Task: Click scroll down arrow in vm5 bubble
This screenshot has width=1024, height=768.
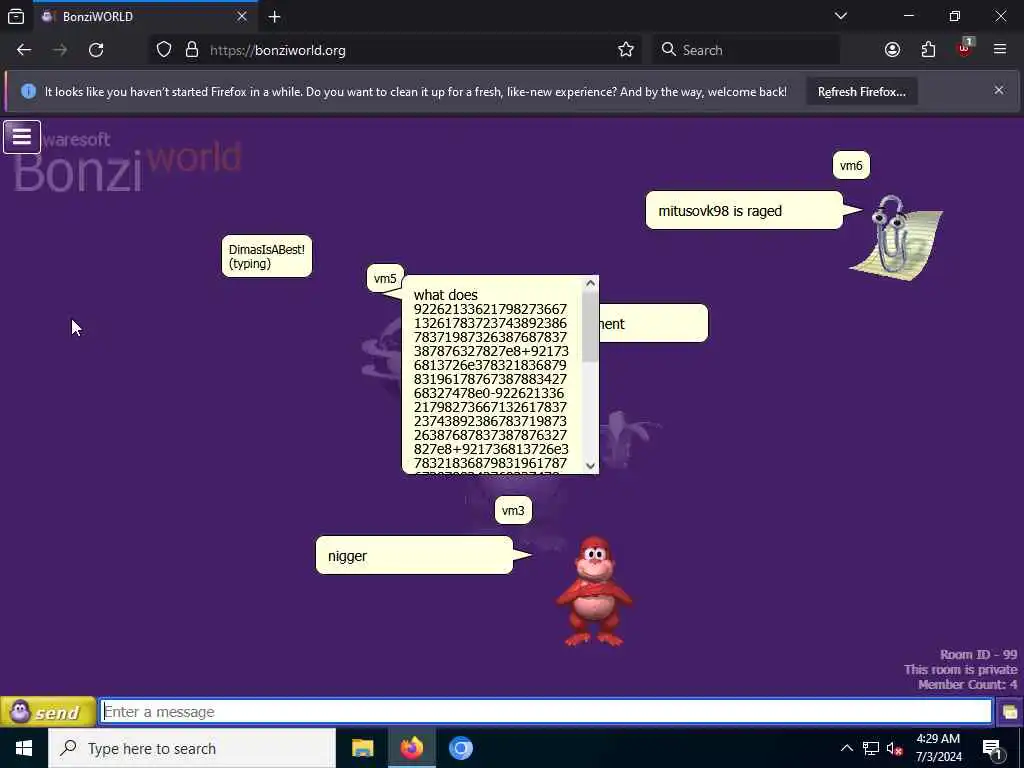Action: pyautogui.click(x=590, y=466)
